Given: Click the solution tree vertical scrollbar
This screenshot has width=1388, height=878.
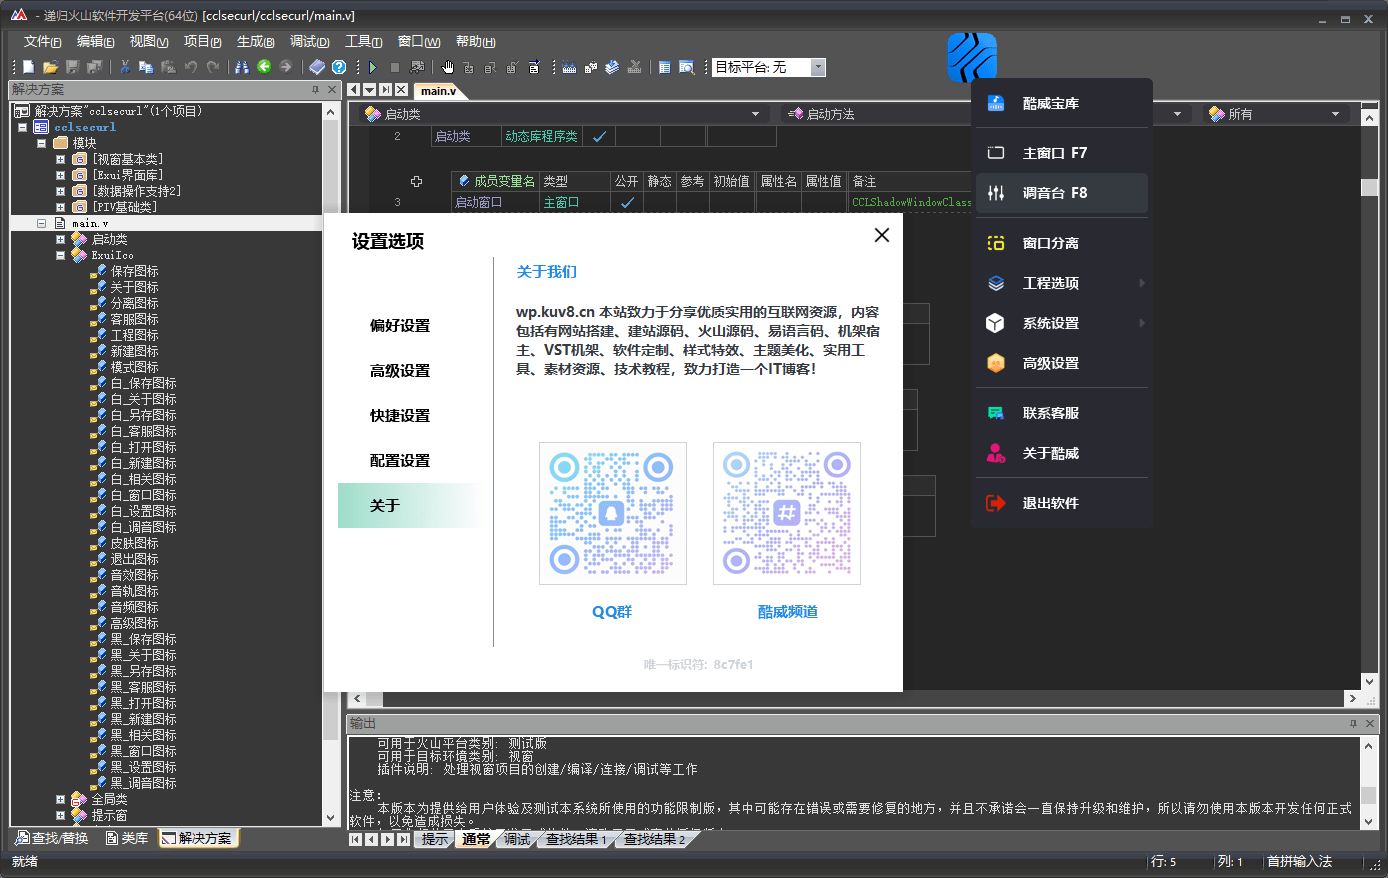Looking at the screenshot, I should [331, 465].
